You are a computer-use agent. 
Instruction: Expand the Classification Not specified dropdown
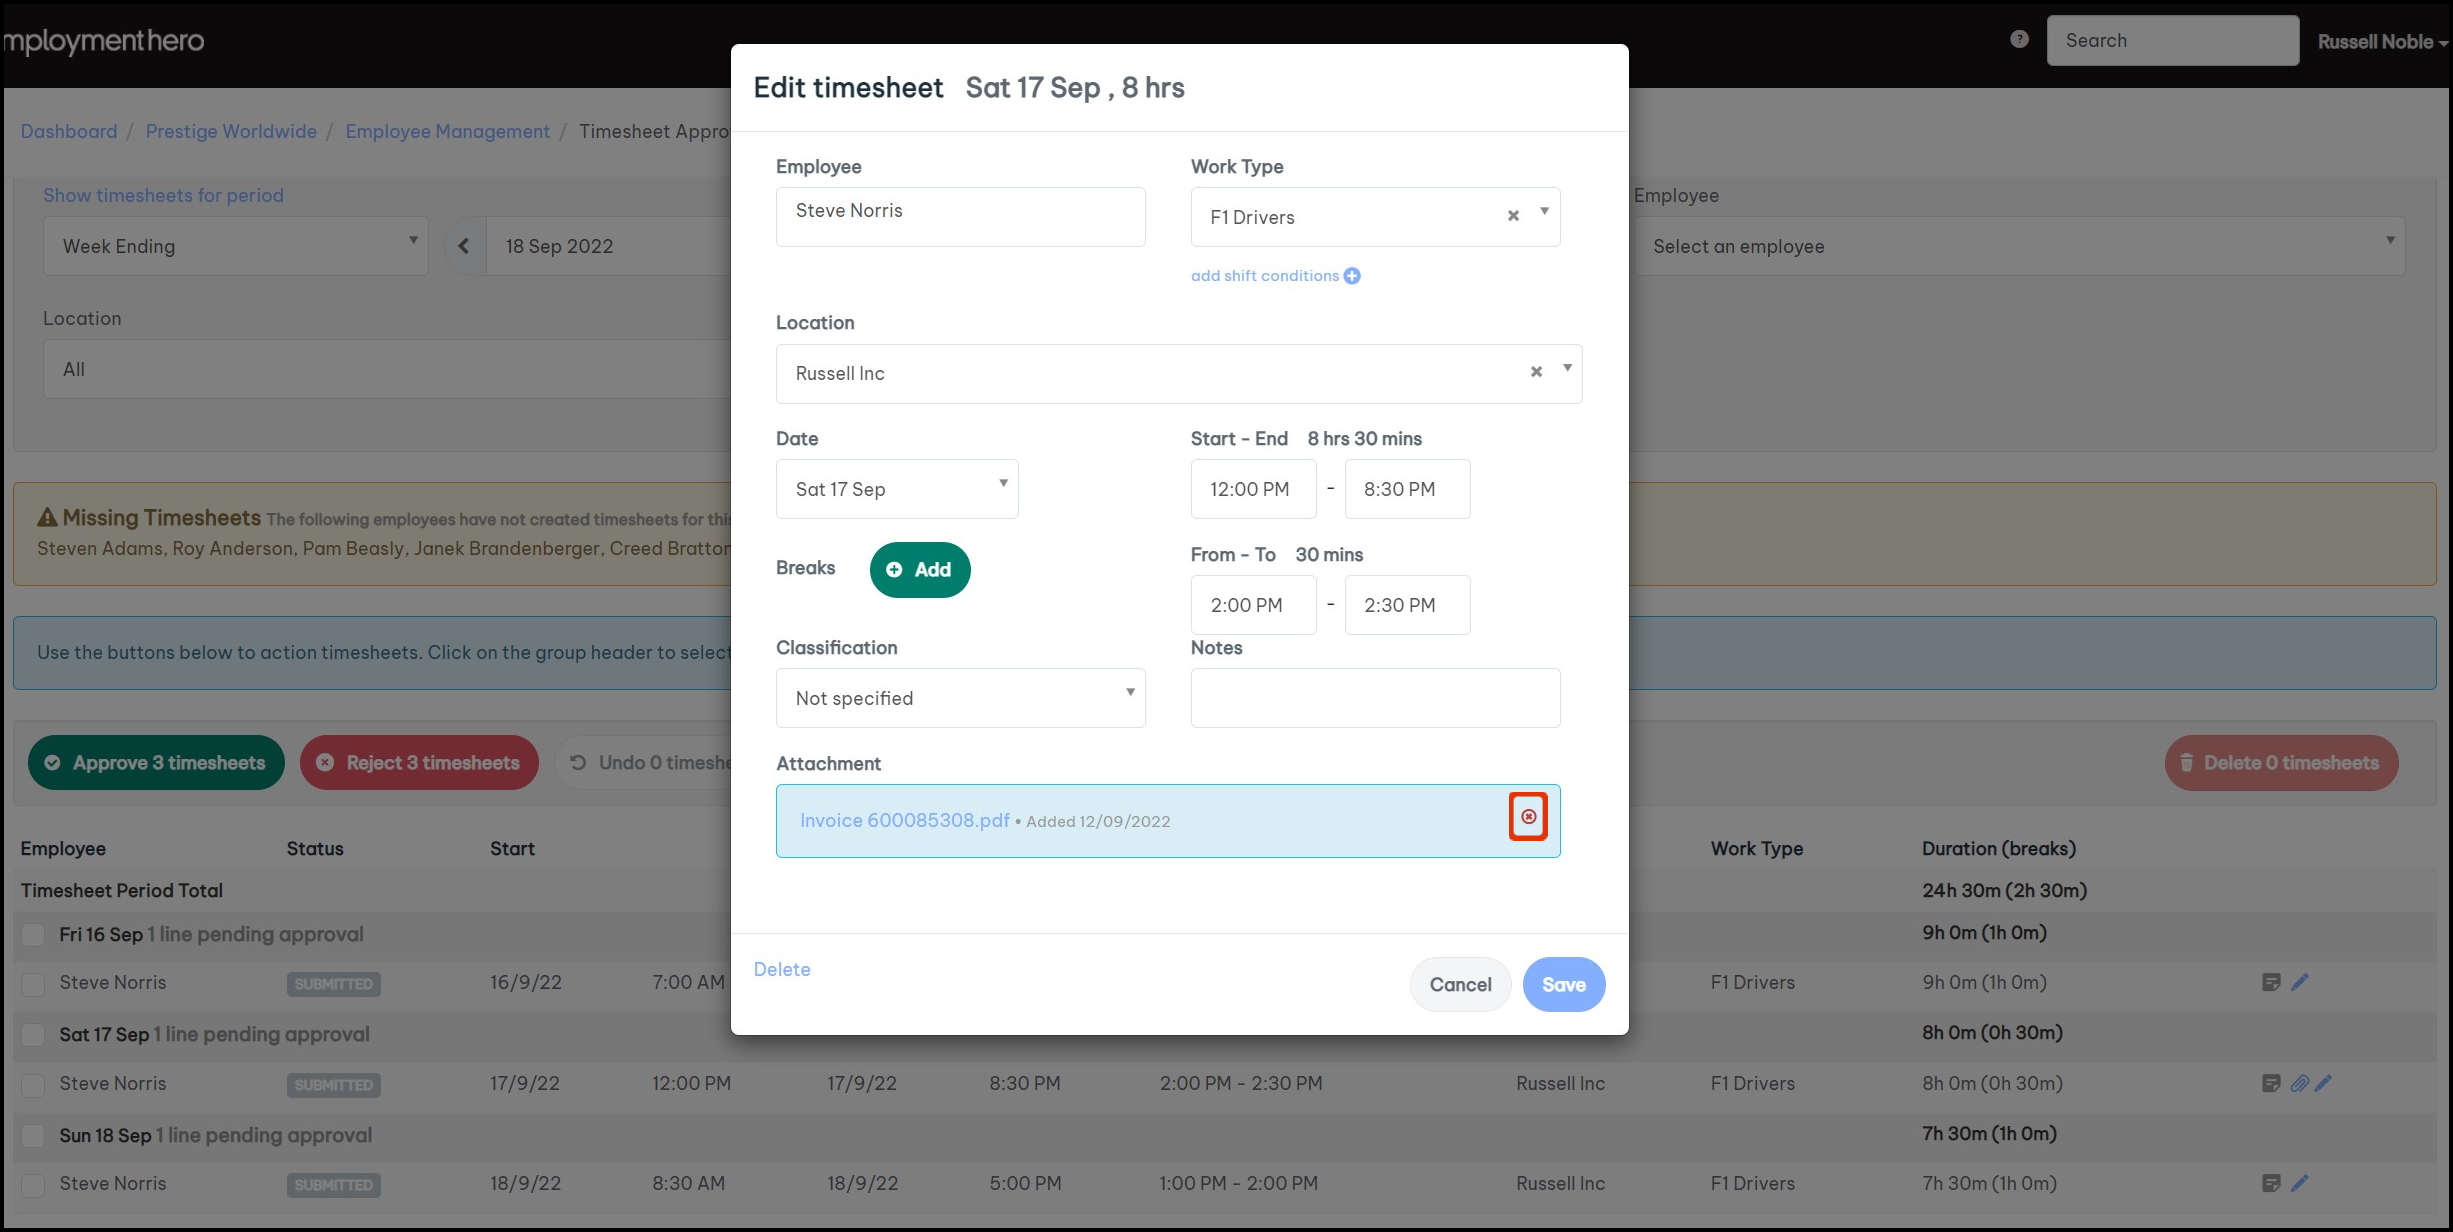click(960, 698)
